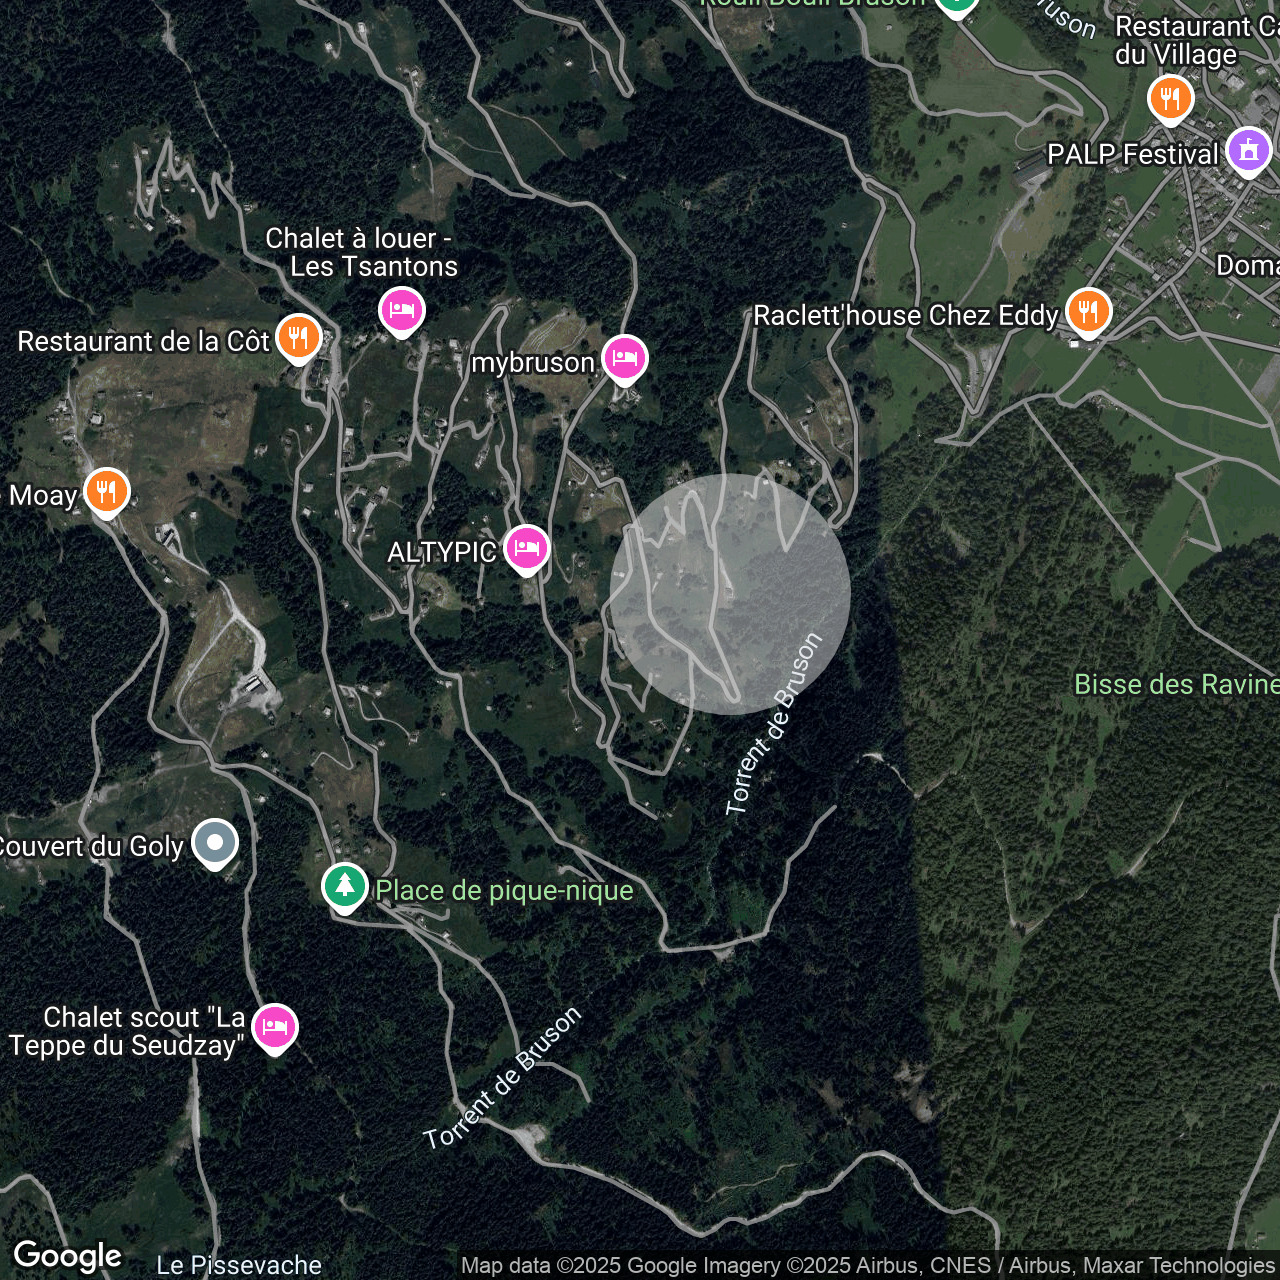The height and width of the screenshot is (1280, 1280).
Task: Click the partially visible green pin at top edge
Action: 956,6
